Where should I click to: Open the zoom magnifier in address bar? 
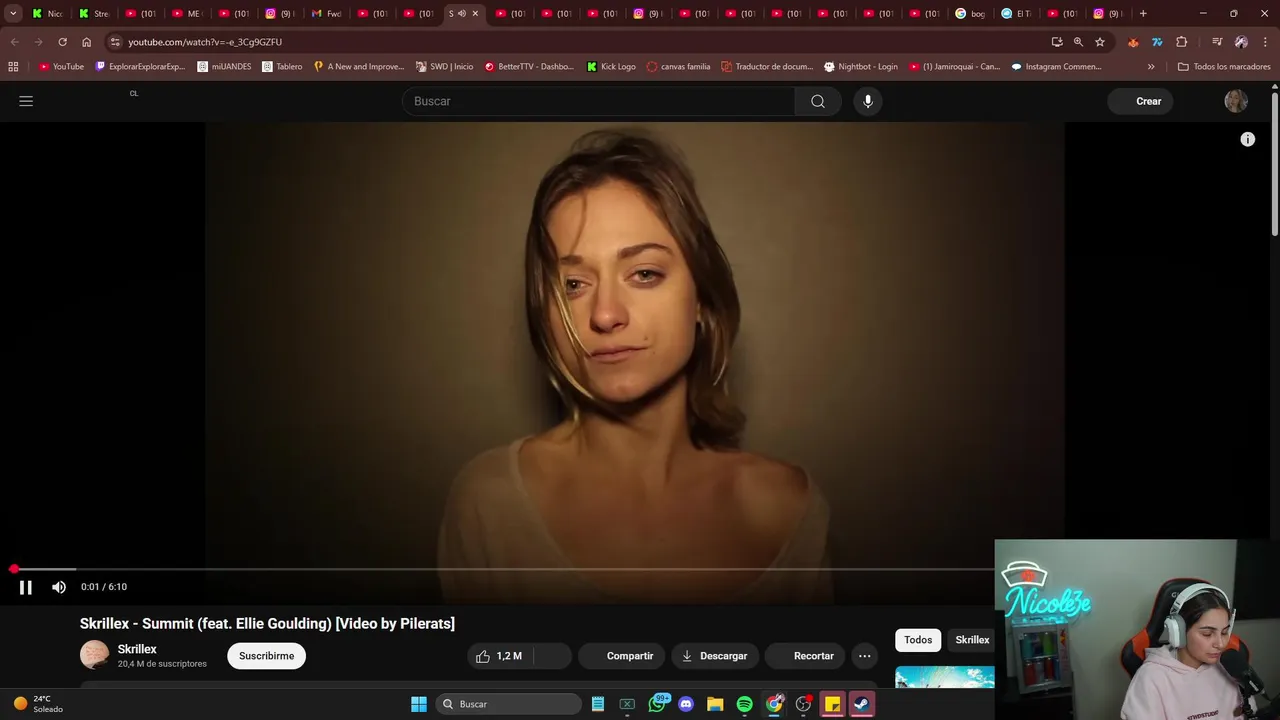[x=1078, y=42]
